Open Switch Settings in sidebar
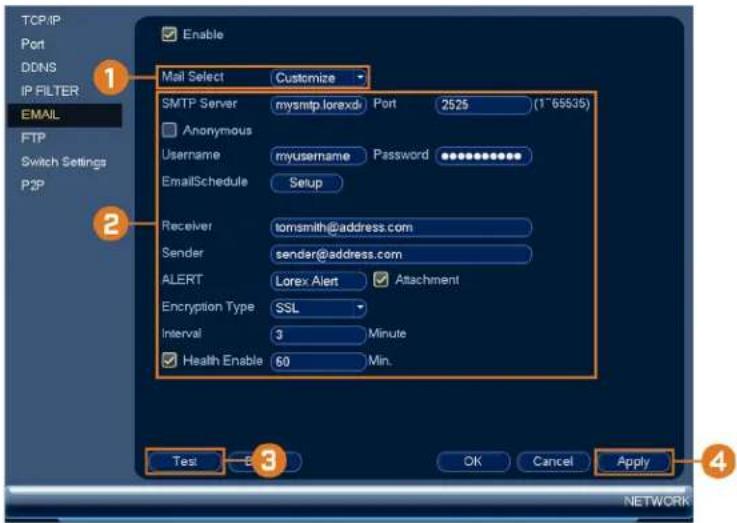The image size is (737, 523). tap(63, 162)
